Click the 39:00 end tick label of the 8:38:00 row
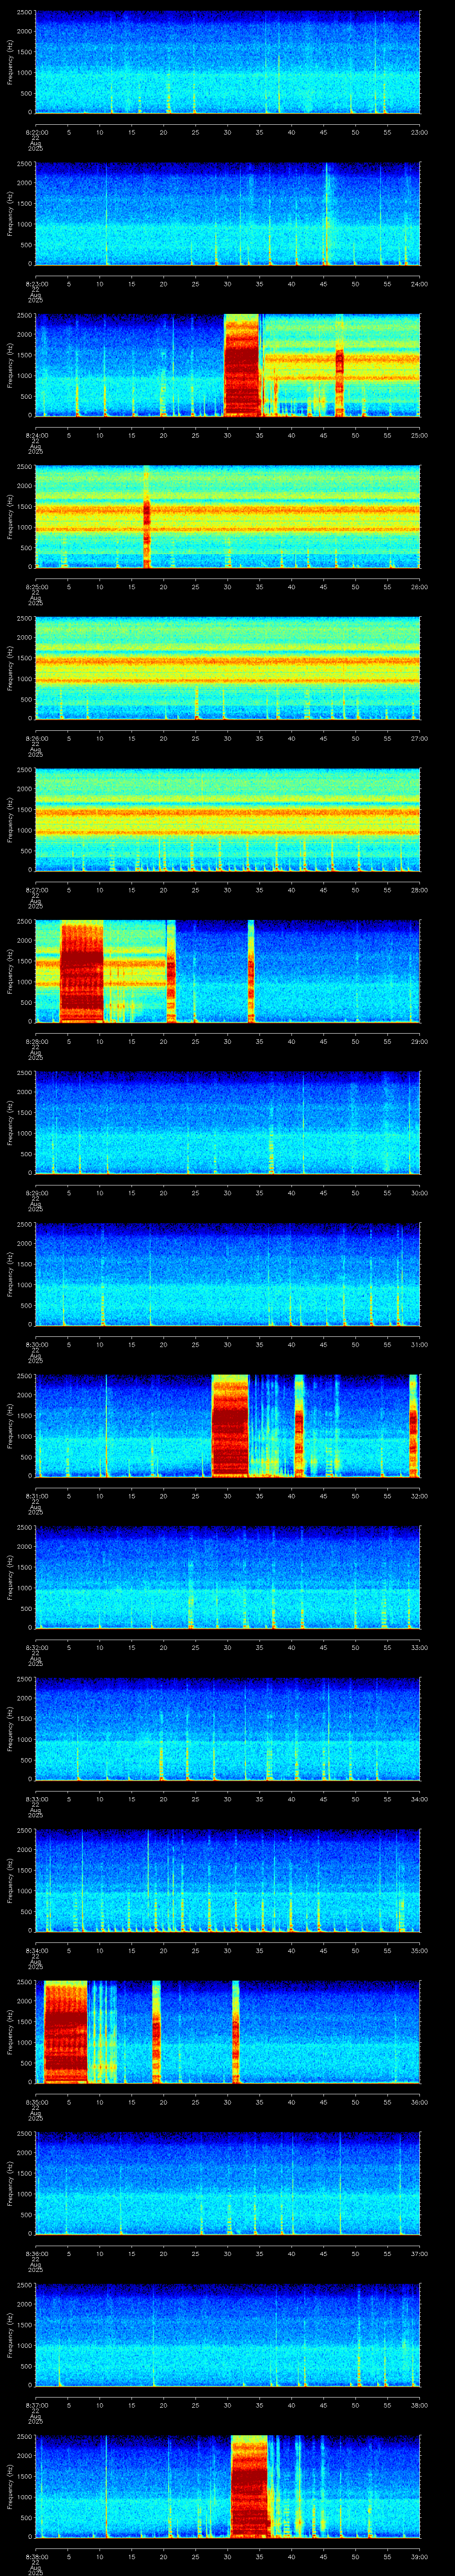The width and height of the screenshot is (455, 2576). (x=420, y=2556)
